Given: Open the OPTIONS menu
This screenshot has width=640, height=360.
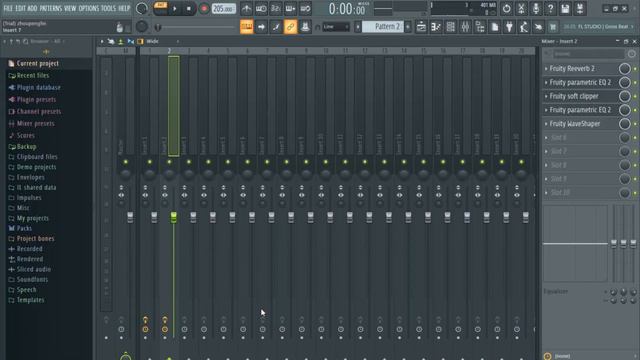Looking at the screenshot, I should point(89,8).
